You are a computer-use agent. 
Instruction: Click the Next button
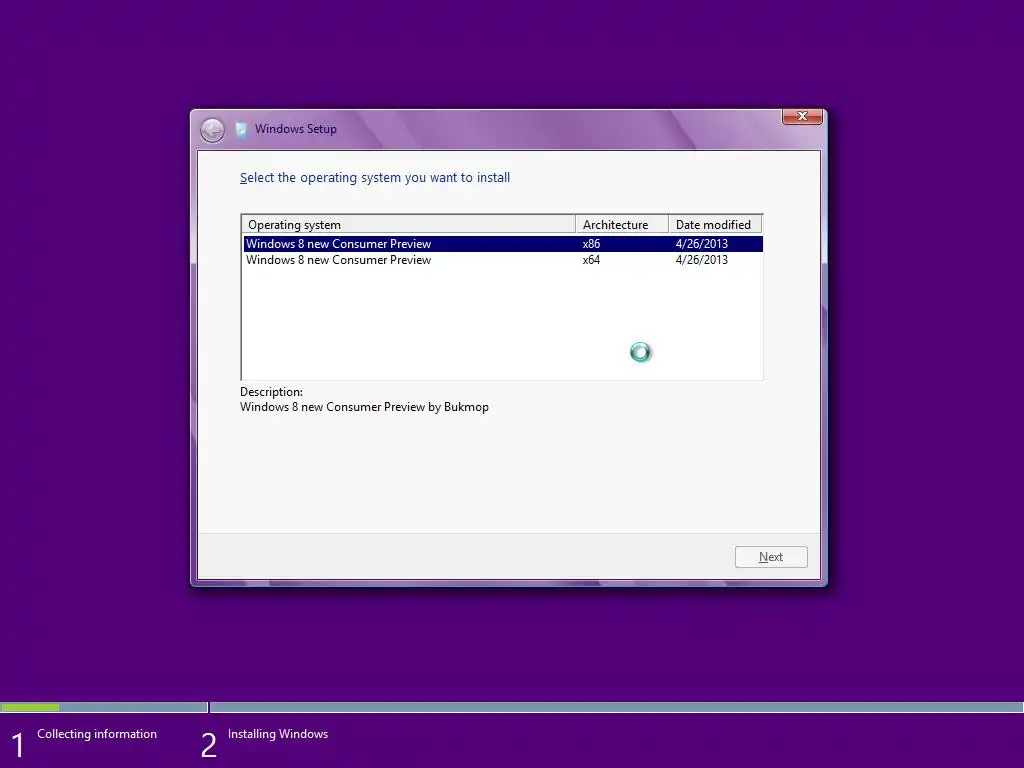coord(771,557)
